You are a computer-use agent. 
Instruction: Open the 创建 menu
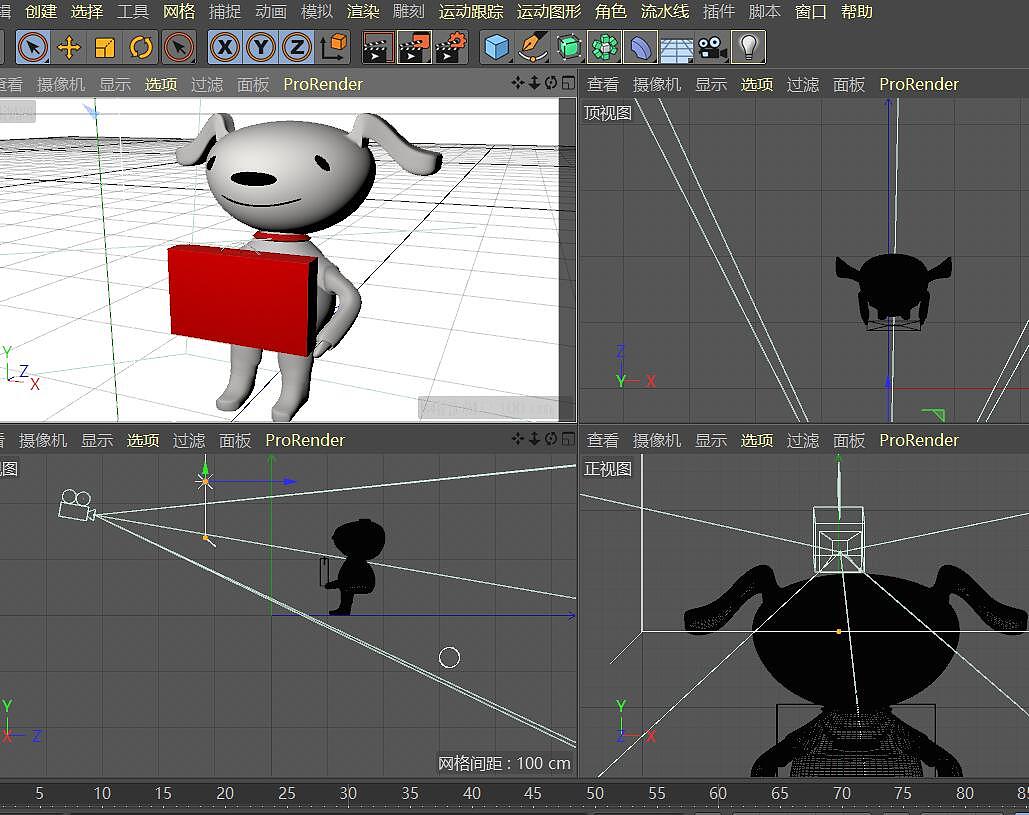tap(41, 11)
